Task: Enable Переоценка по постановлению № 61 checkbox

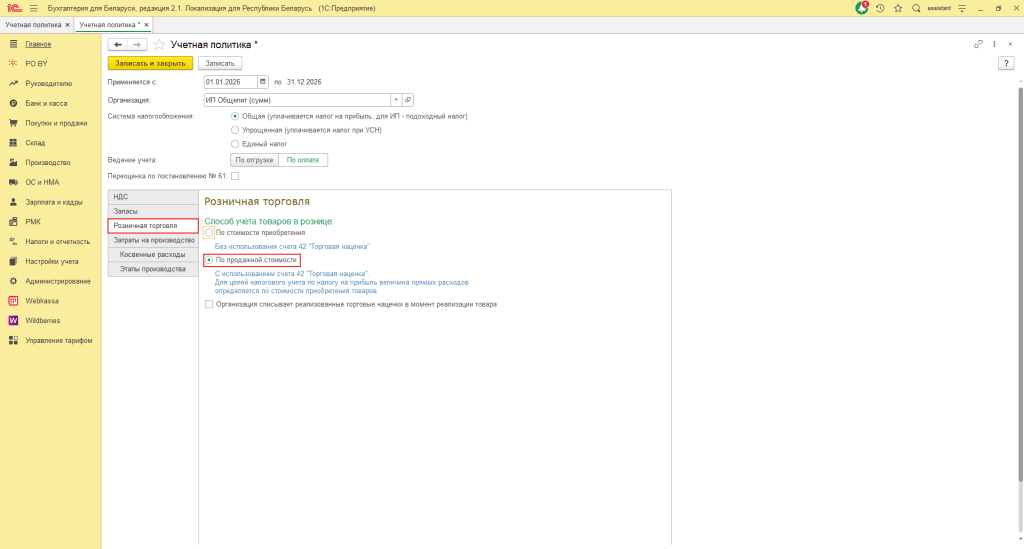Action: (x=235, y=176)
